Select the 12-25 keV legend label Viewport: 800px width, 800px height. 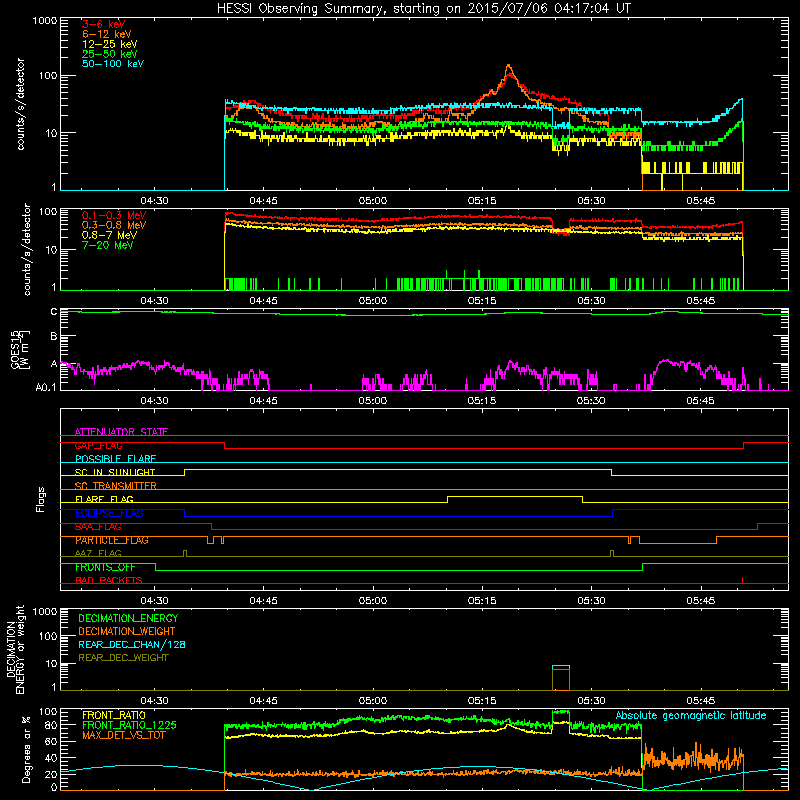(110, 44)
